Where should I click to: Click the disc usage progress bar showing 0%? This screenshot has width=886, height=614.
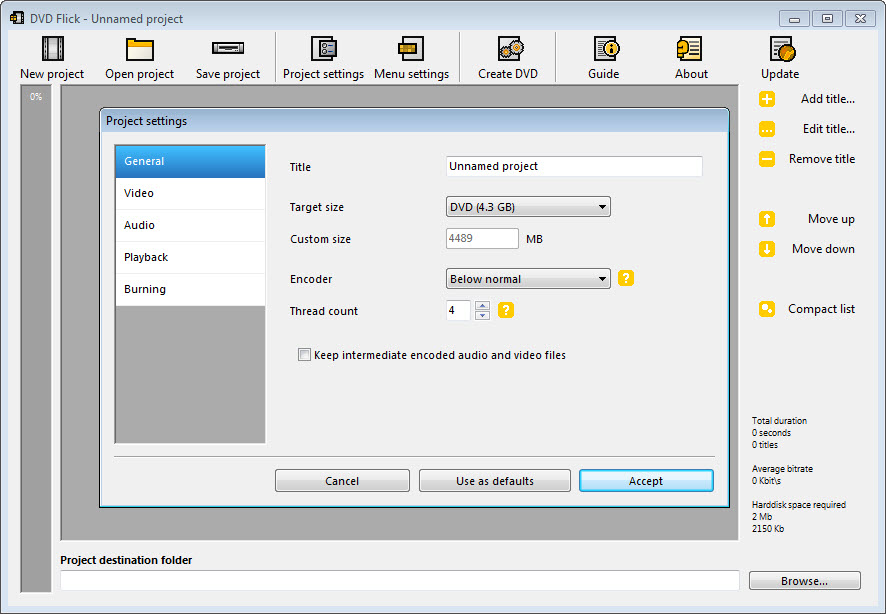click(x=36, y=338)
